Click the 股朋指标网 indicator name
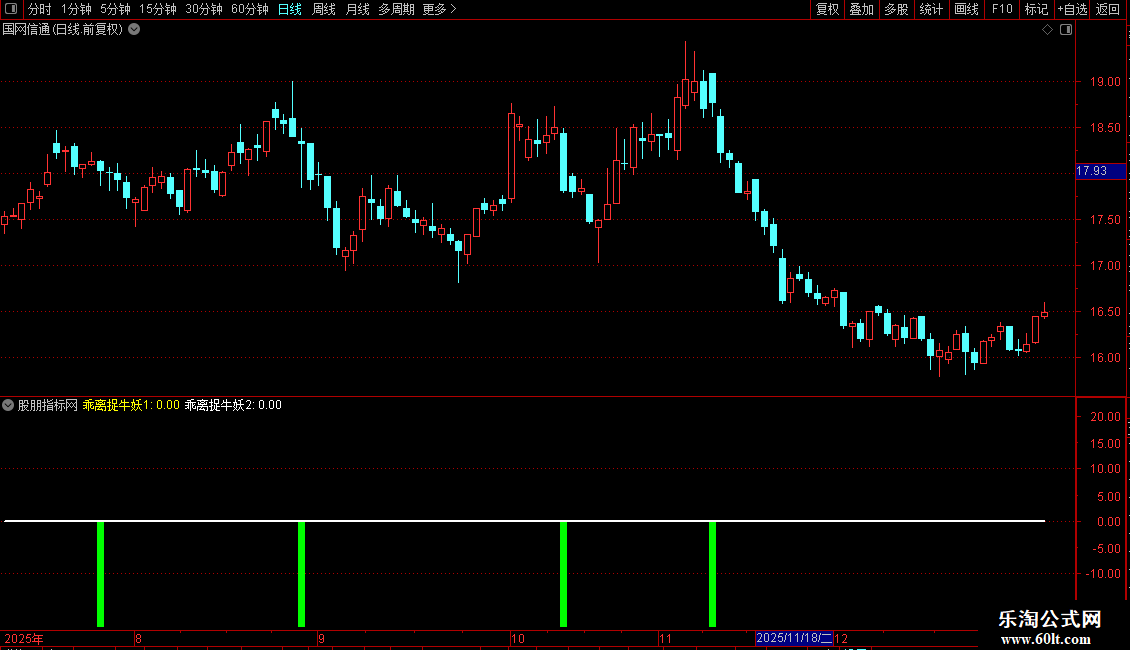 [48, 405]
